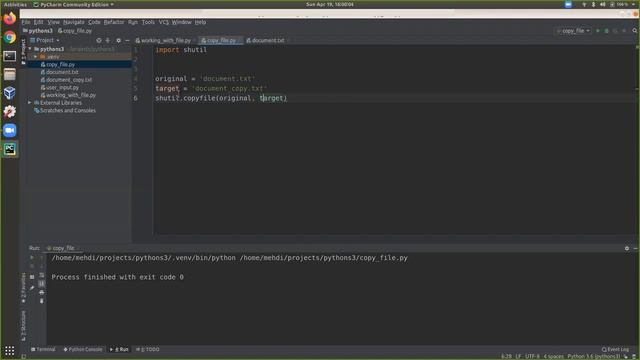Open the Window menu

182,22
